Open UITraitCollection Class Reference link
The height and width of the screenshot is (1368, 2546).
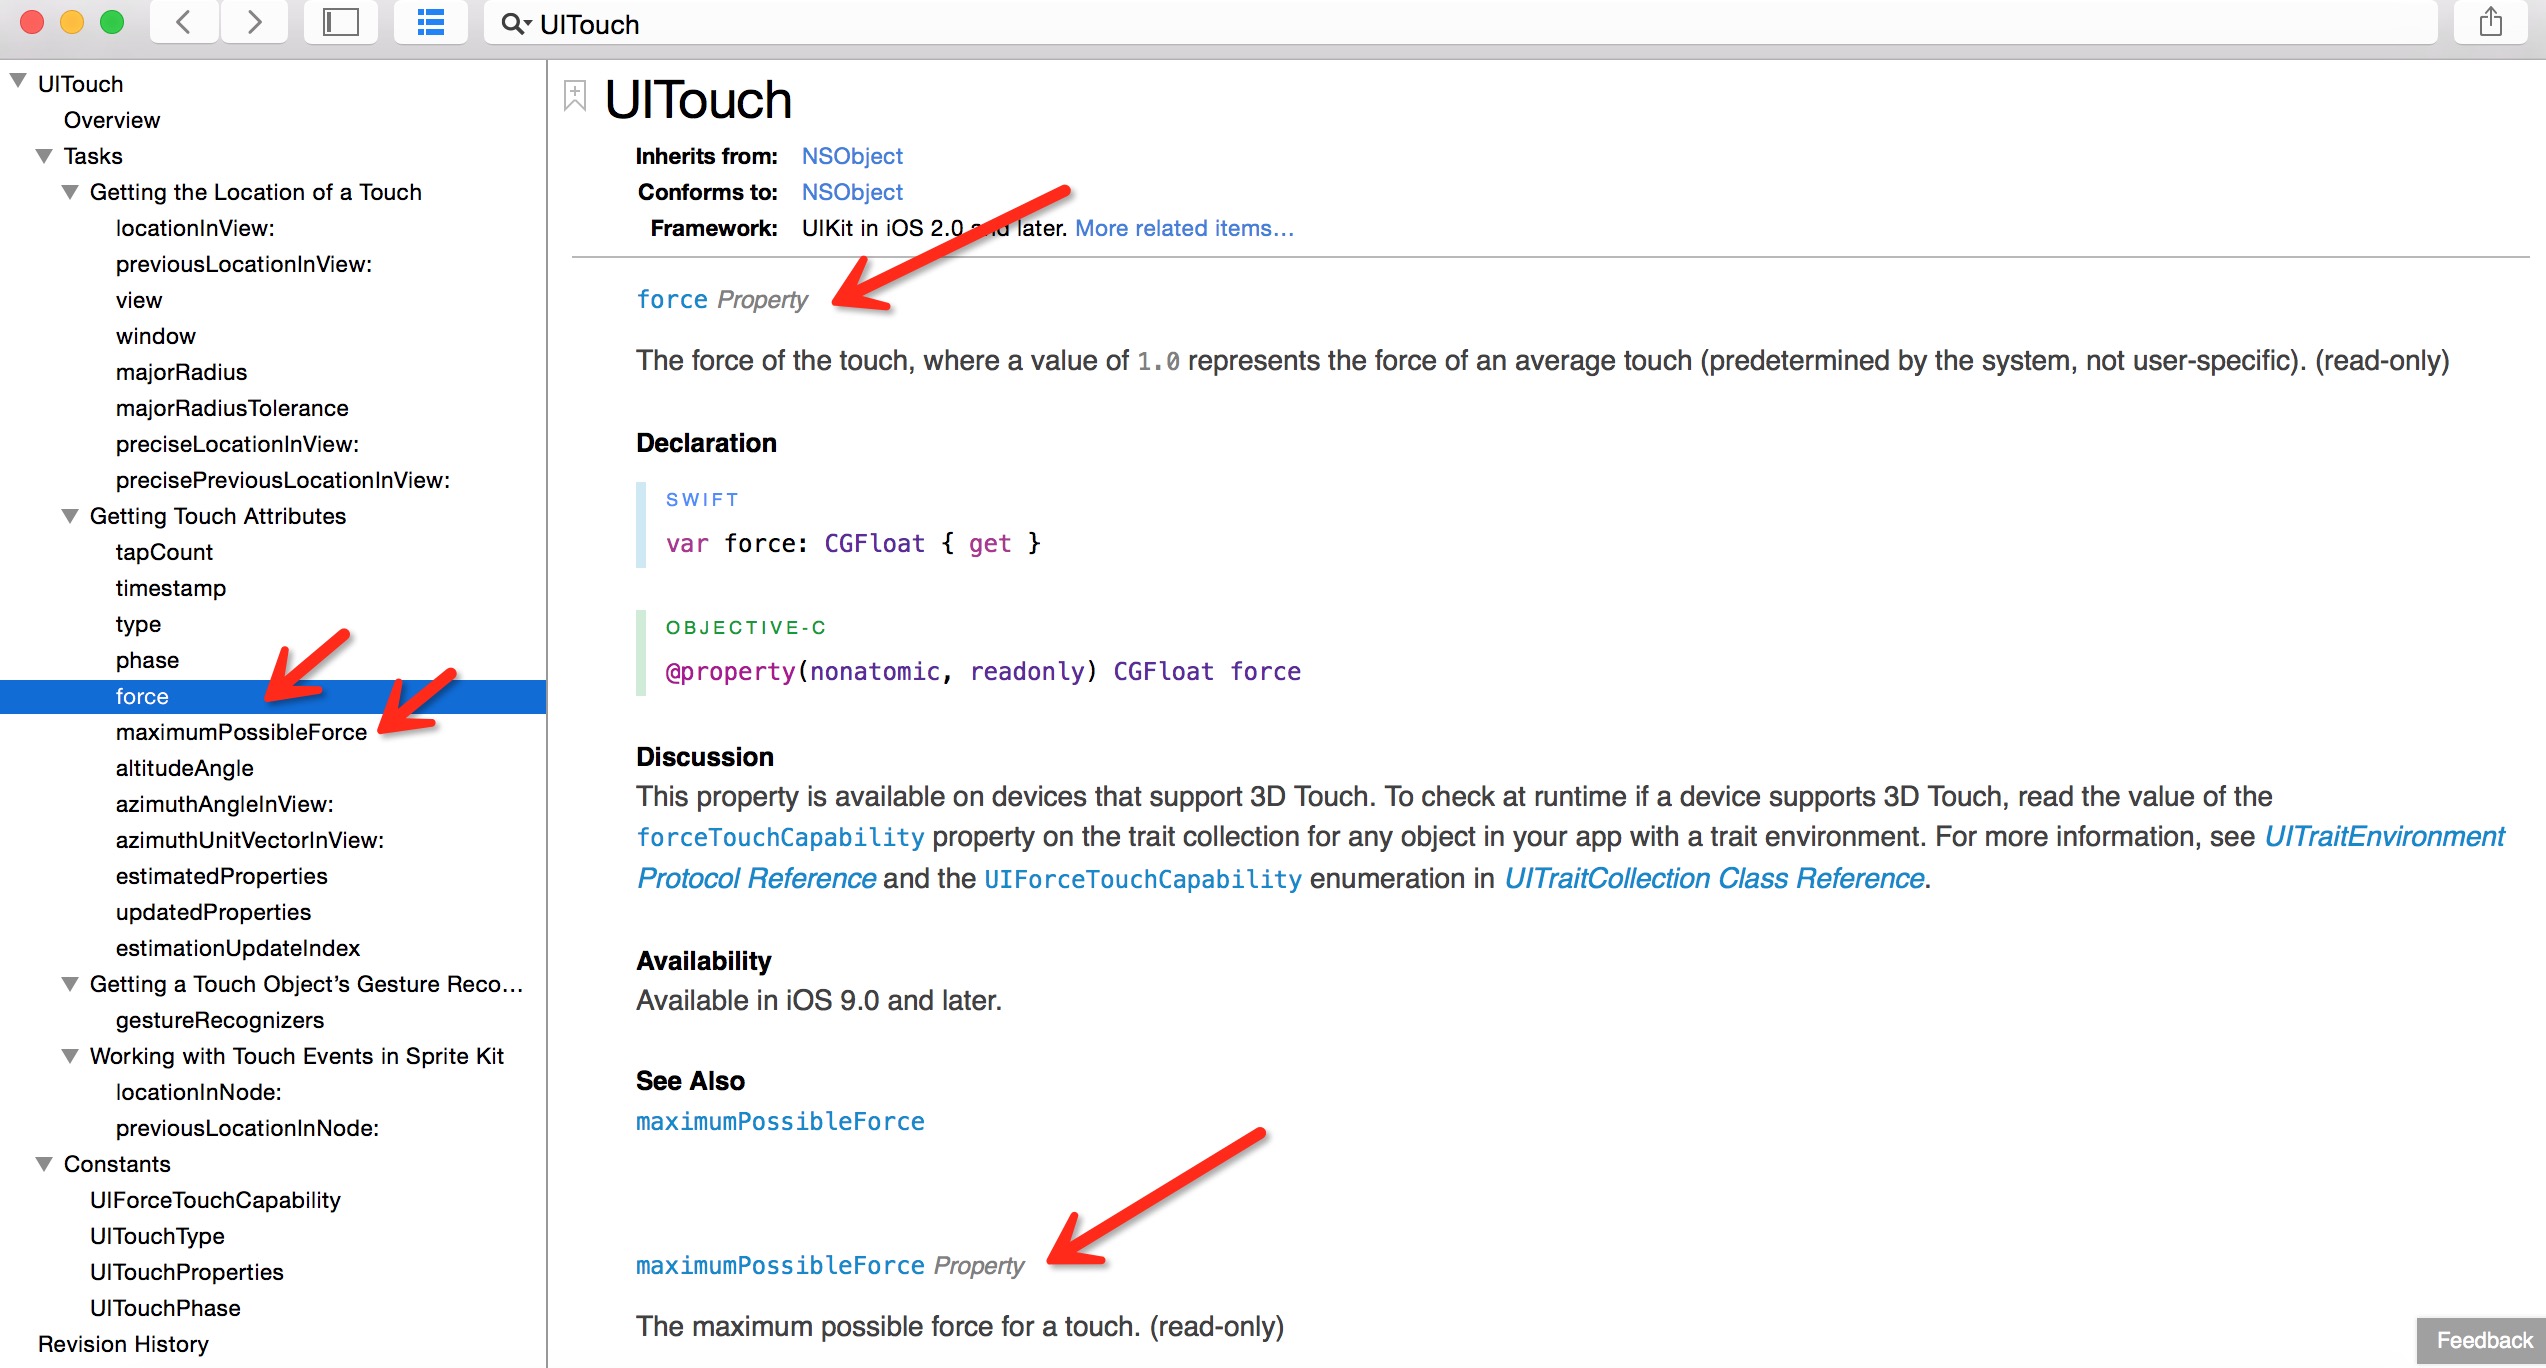[x=1714, y=878]
